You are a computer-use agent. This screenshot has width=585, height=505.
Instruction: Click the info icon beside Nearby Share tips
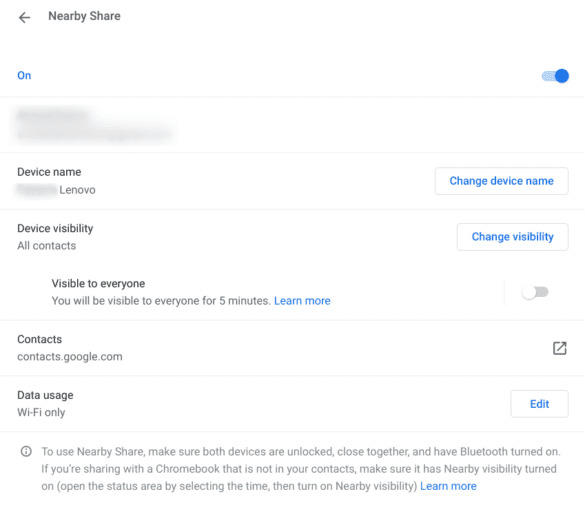coord(26,451)
